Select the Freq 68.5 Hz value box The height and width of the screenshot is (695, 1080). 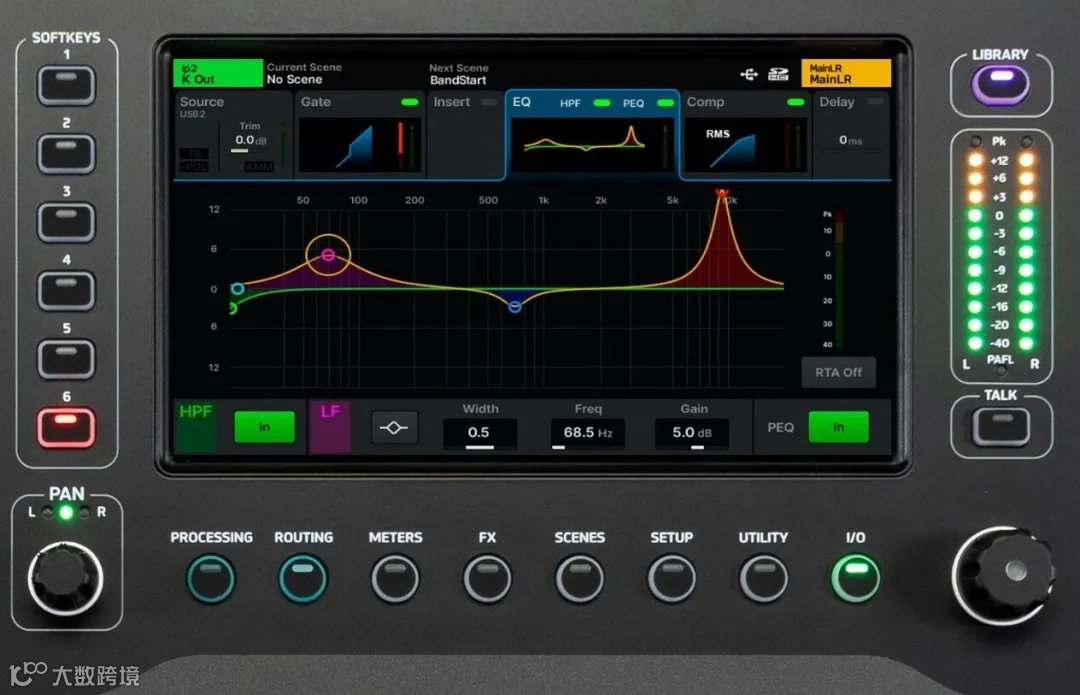[x=588, y=433]
